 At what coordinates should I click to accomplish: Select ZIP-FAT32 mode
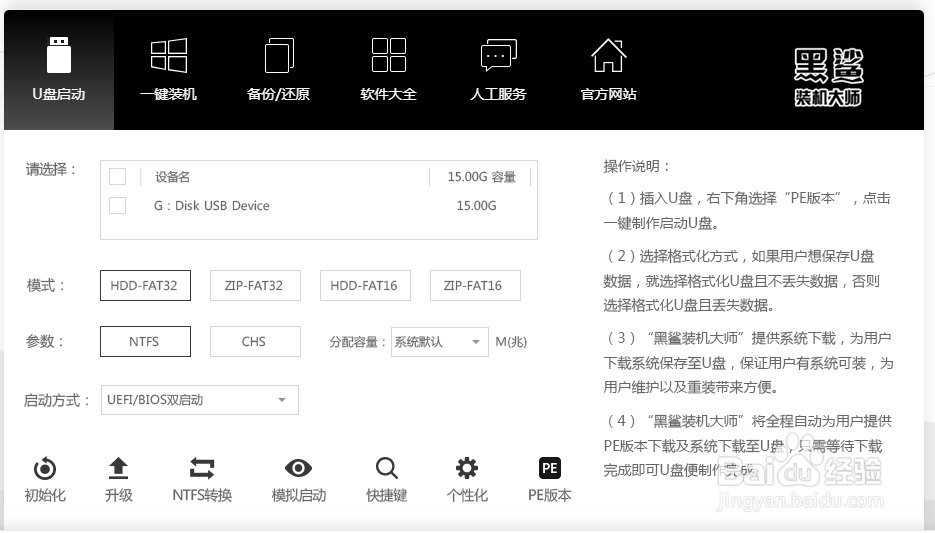coord(255,286)
